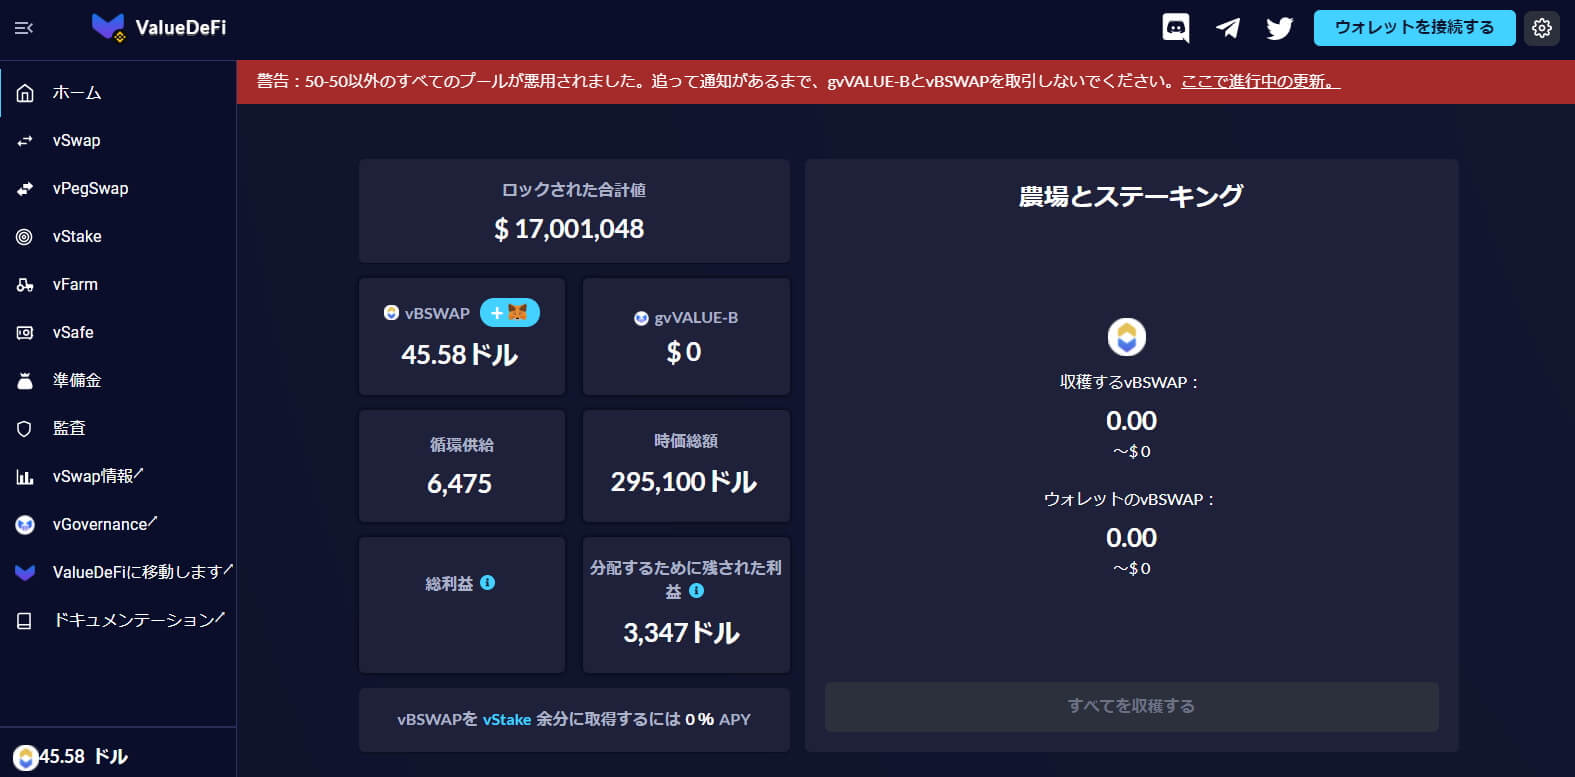1575x777 pixels.
Task: Click the 6,475 circulating supply value
Action: point(459,484)
